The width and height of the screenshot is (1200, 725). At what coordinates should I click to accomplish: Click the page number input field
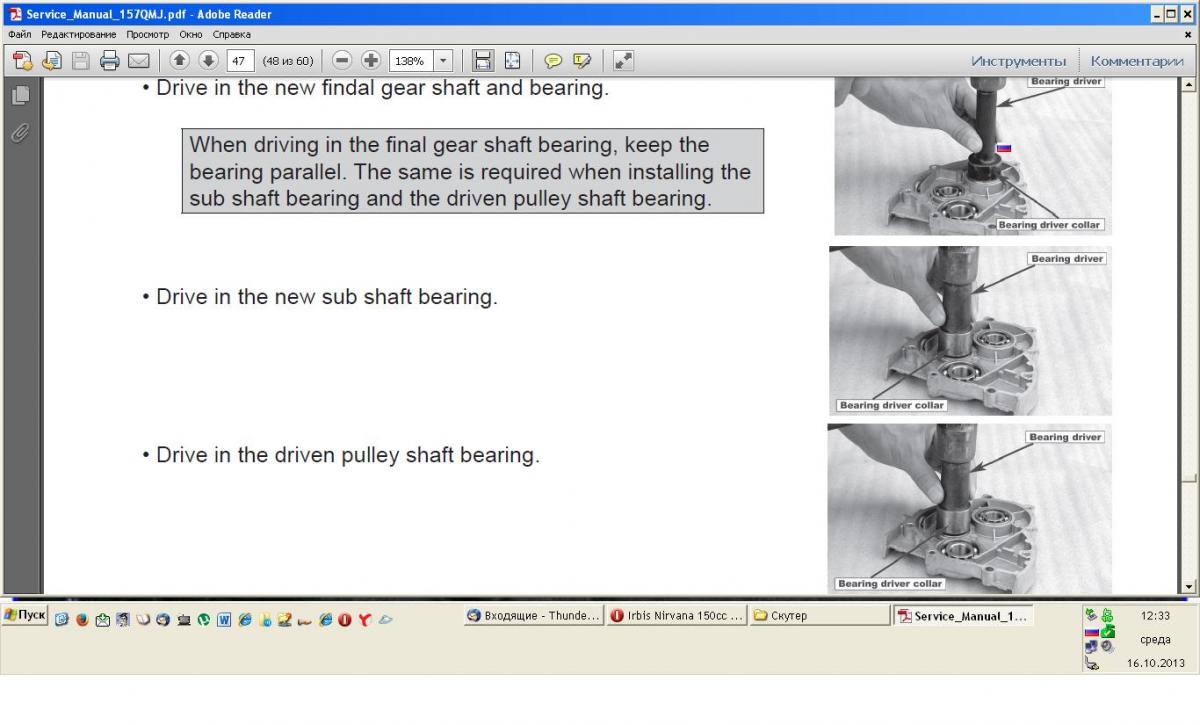241,60
